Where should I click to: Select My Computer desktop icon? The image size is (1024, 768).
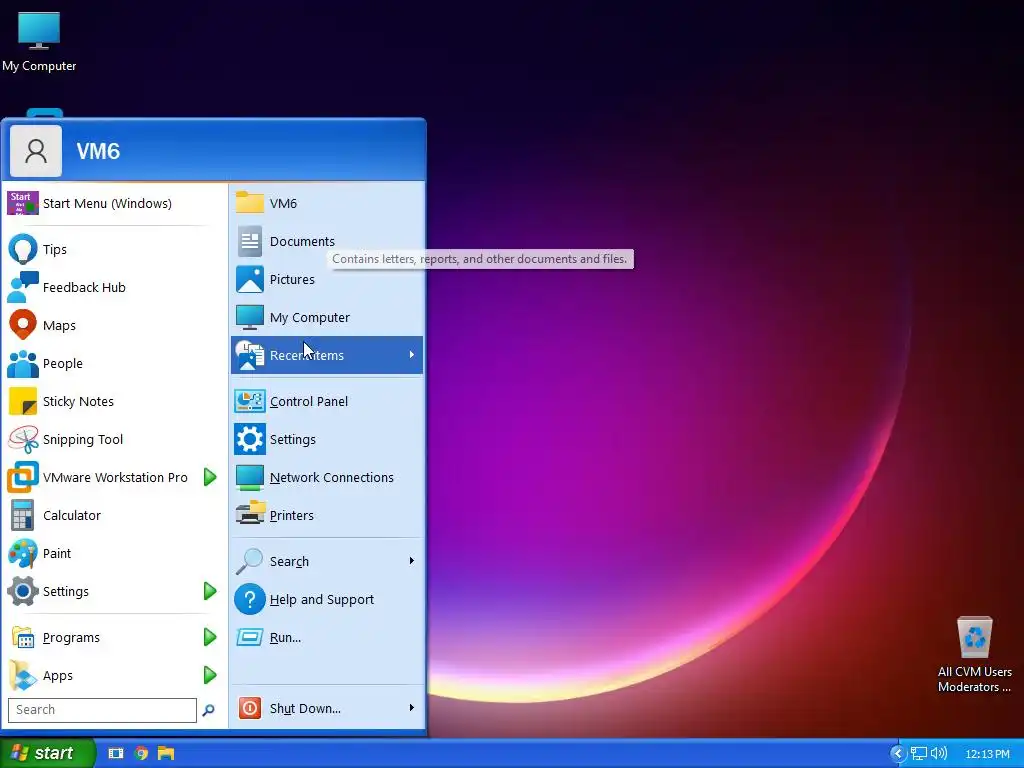click(39, 40)
